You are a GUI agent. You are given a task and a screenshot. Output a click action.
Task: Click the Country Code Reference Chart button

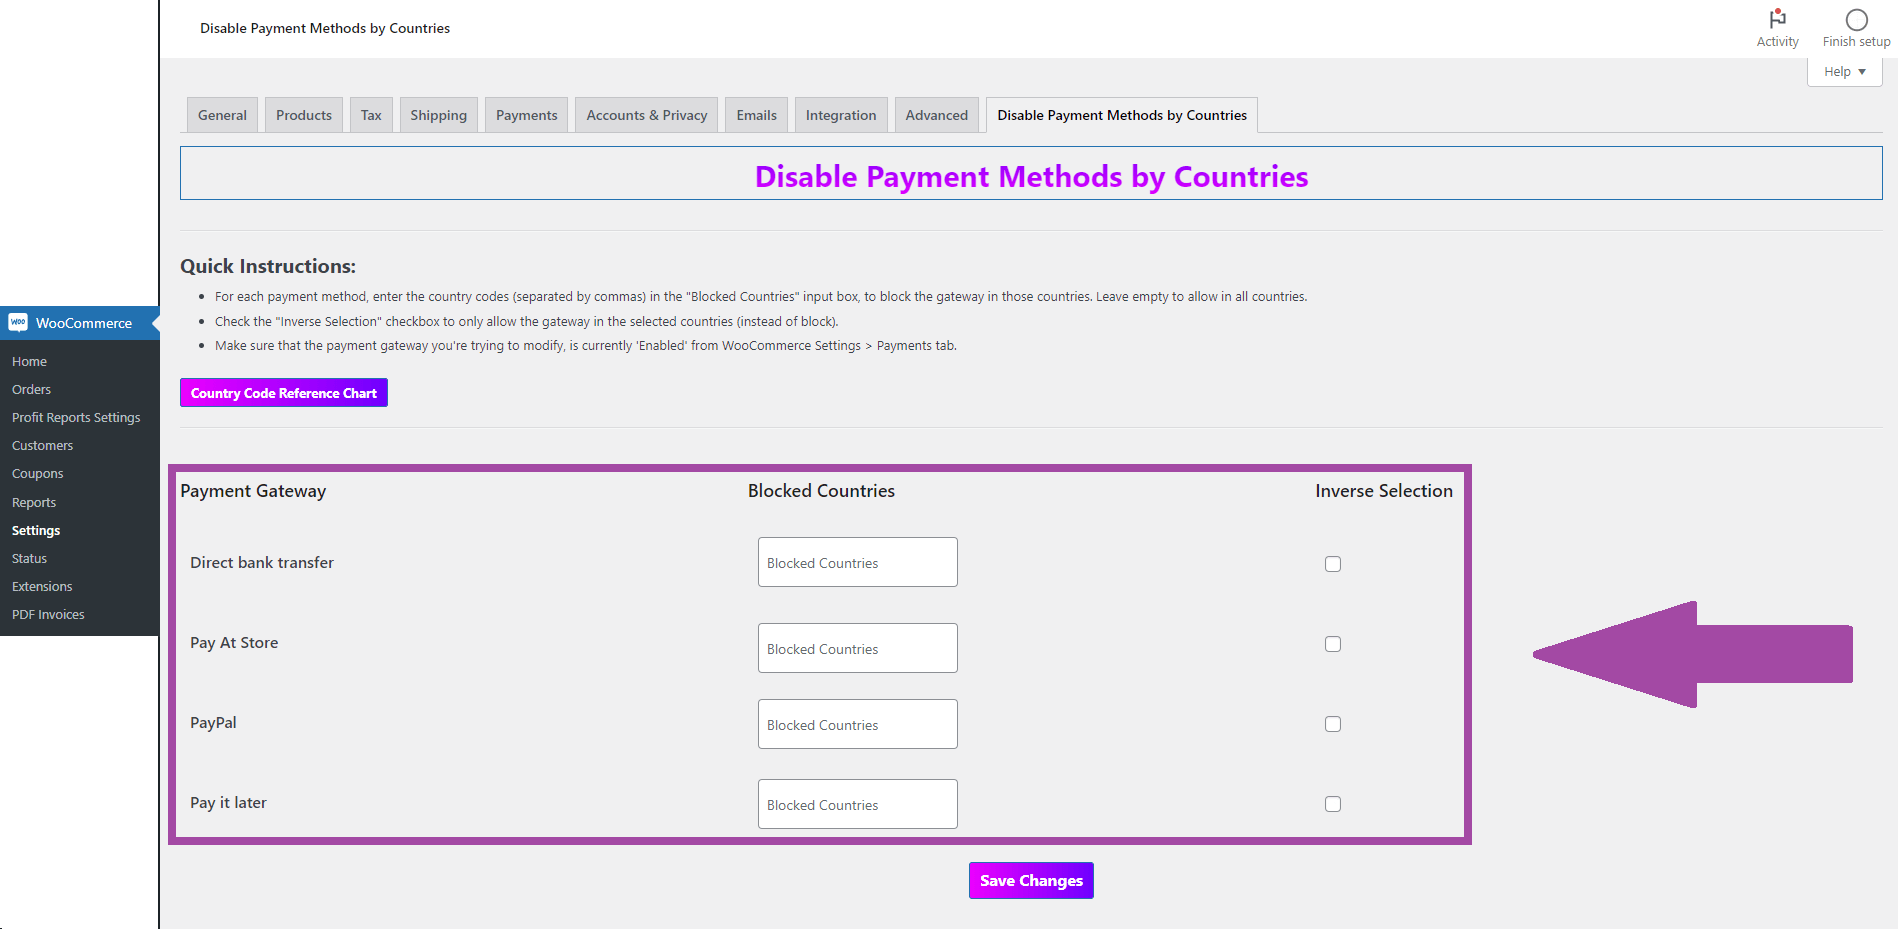click(x=283, y=392)
